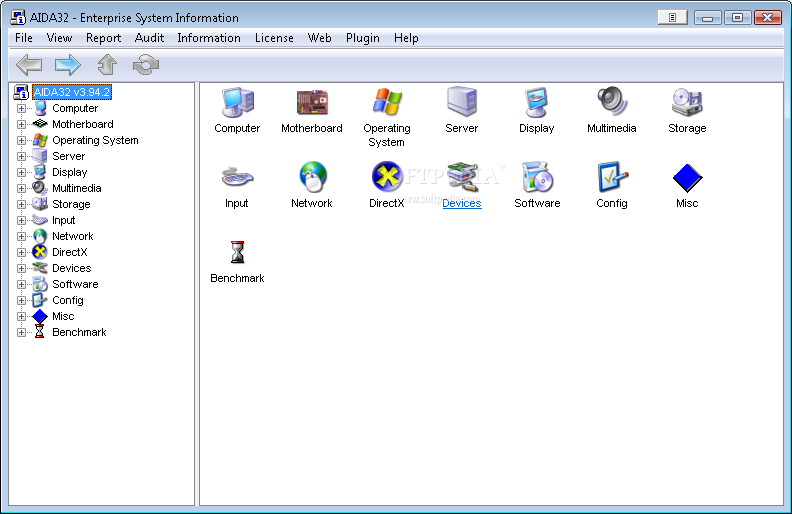792x514 pixels.
Task: Expand the Operating System tree node
Action: 21,140
